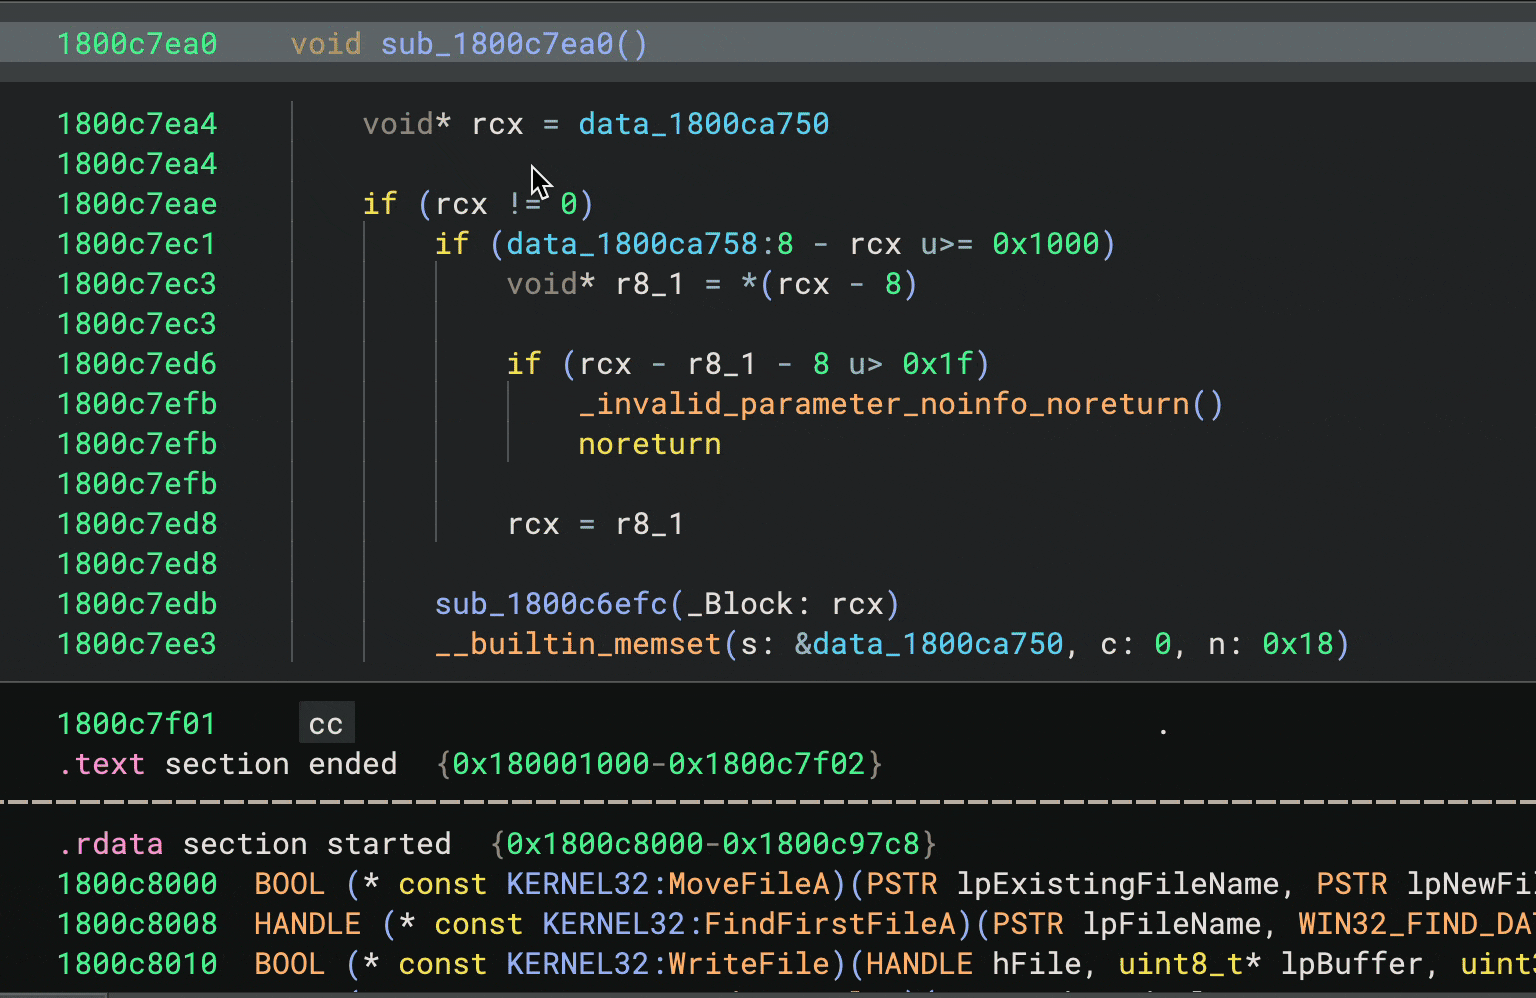
Task: Click address 1800c7ed6
Action: 137,364
